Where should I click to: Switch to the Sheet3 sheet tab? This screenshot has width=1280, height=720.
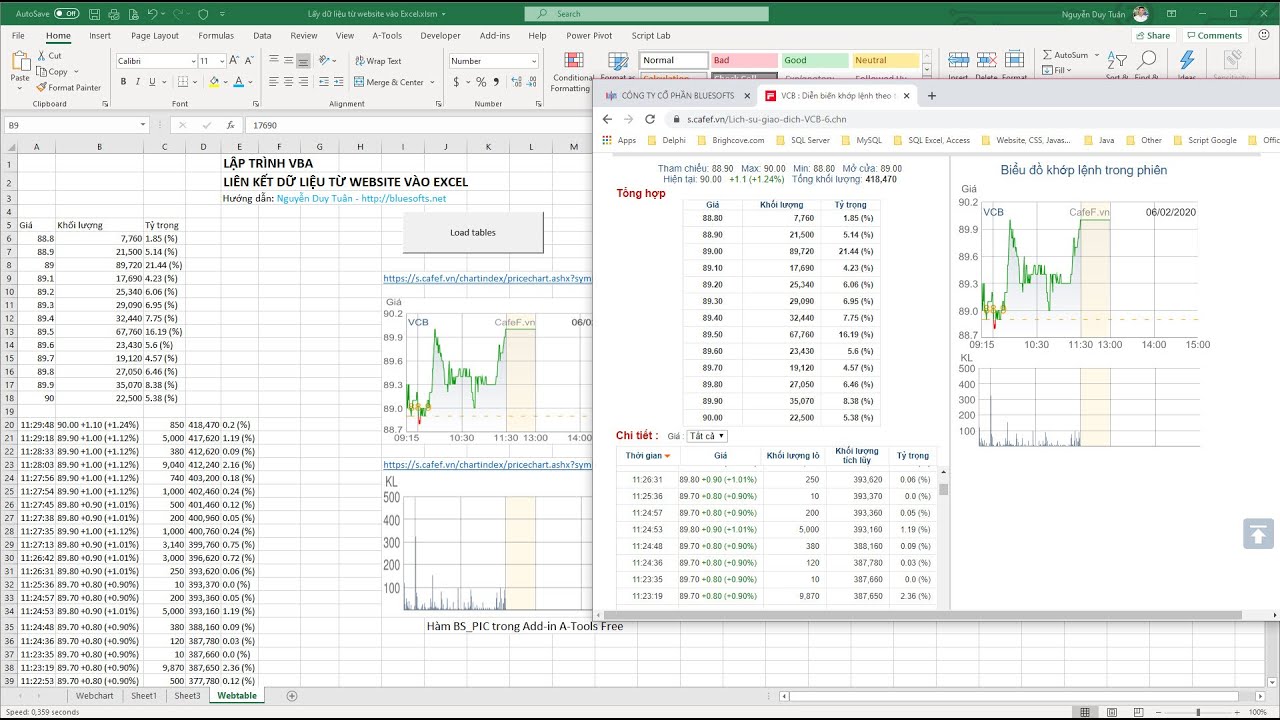[x=187, y=695]
